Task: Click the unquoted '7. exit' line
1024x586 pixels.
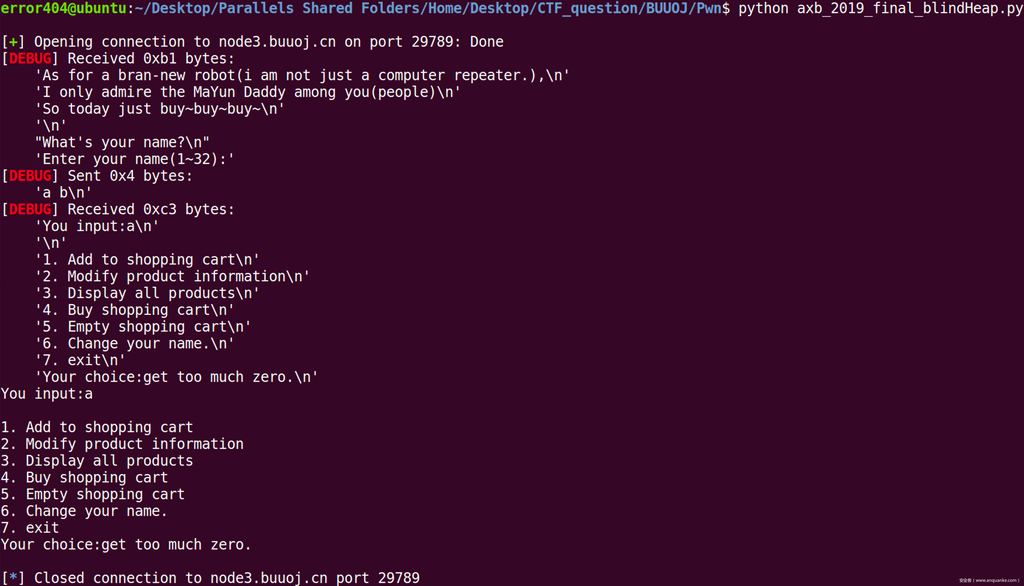Action: click(30, 528)
